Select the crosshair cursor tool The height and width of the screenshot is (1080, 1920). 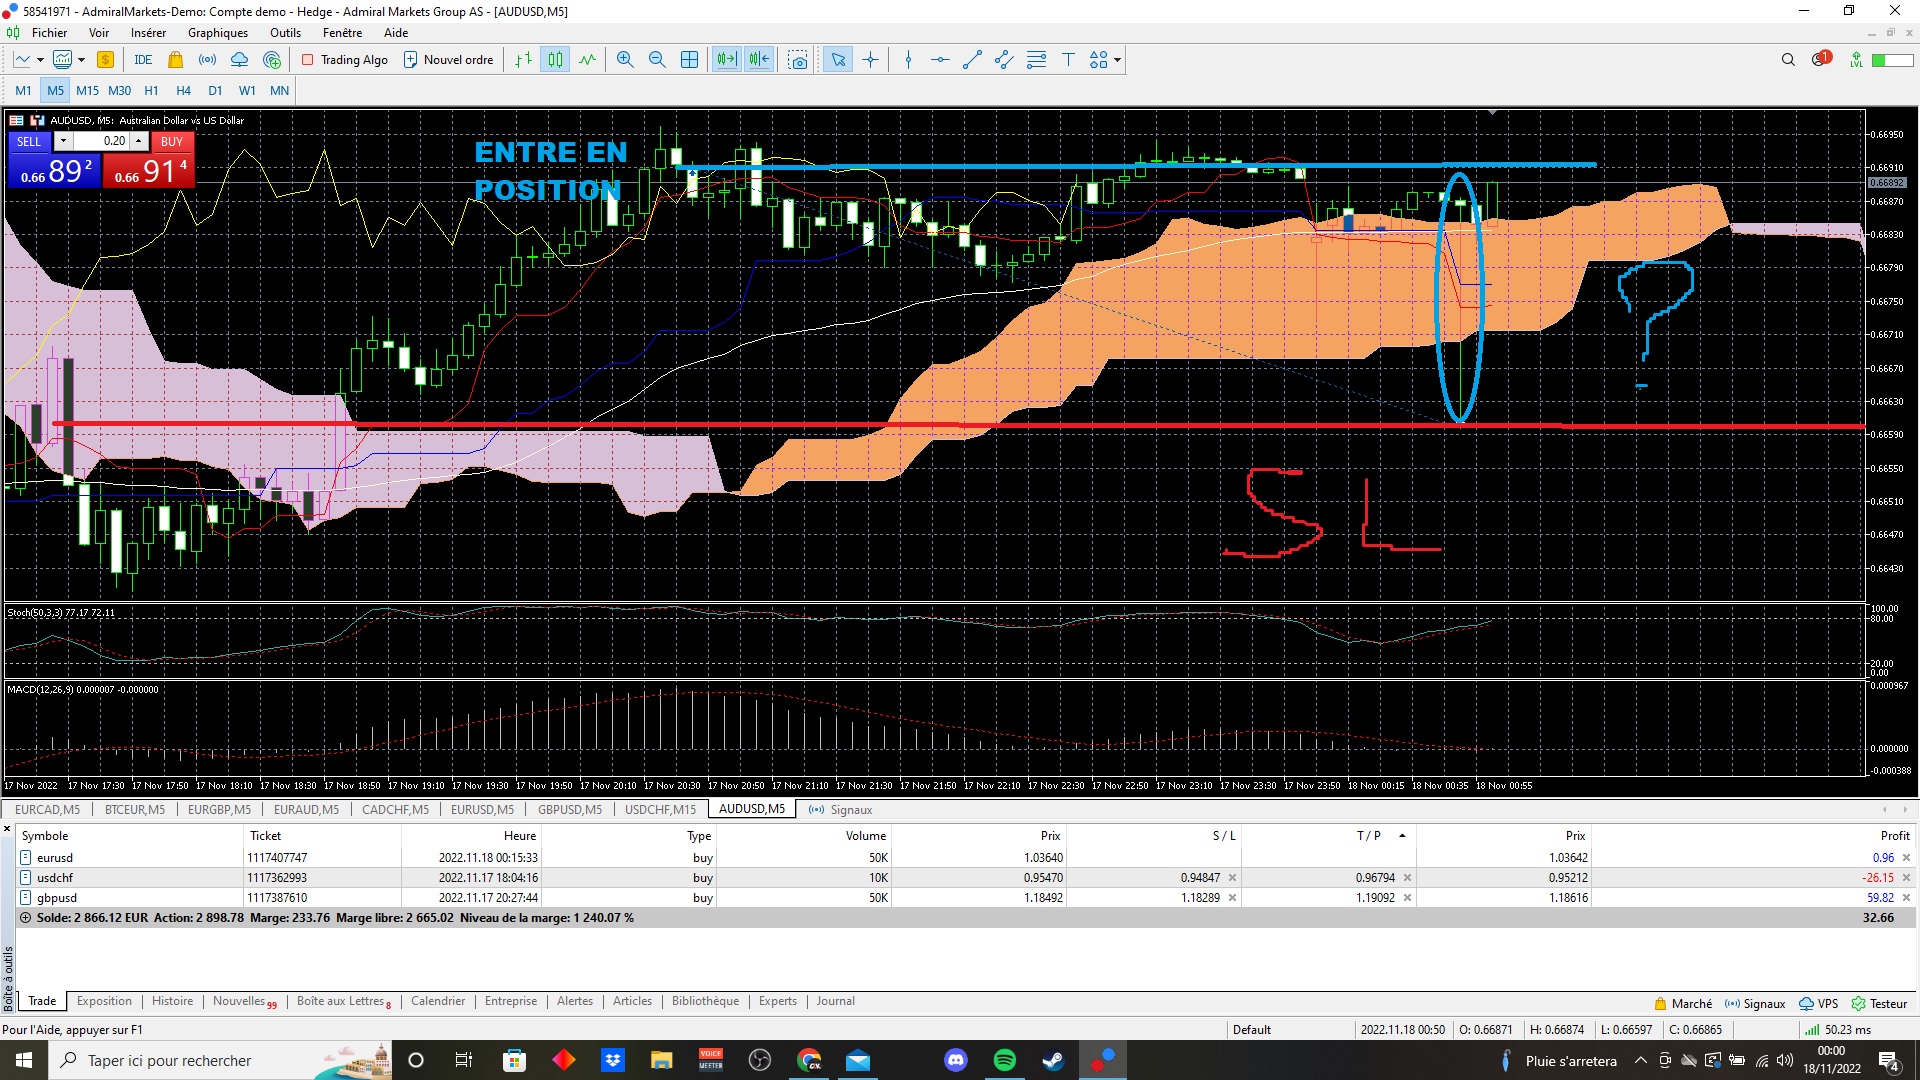coord(871,60)
